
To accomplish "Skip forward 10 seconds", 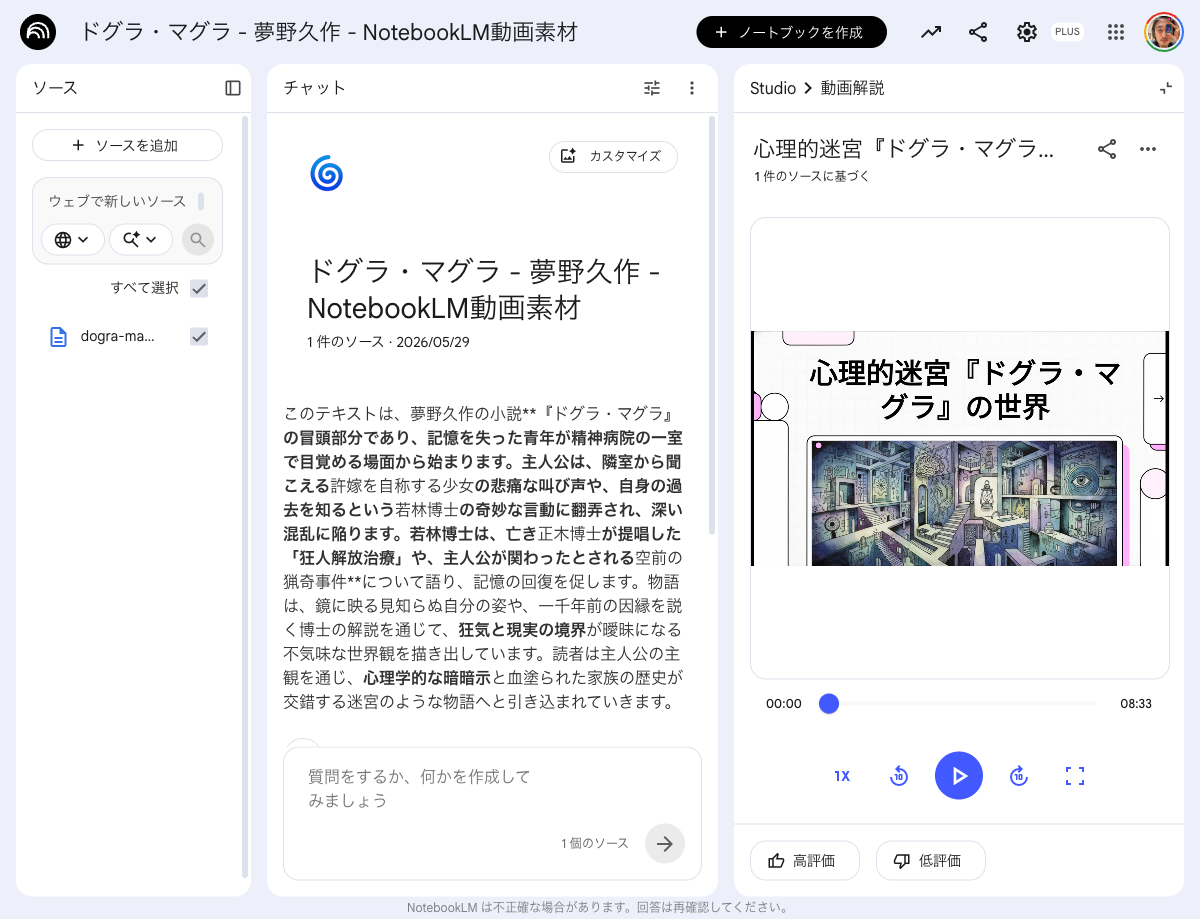I will pyautogui.click(x=1018, y=776).
